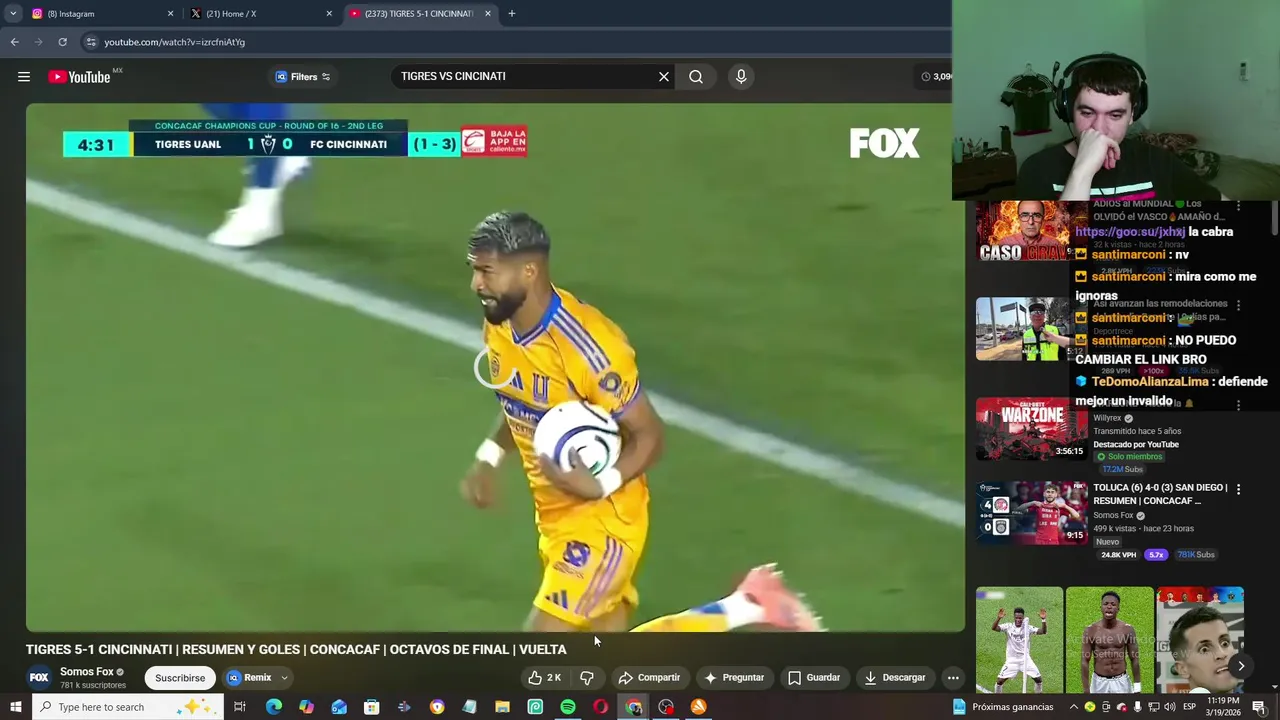Image resolution: width=1280 pixels, height=720 pixels.
Task: Click the video player to pause
Action: pyautogui.click(x=496, y=368)
